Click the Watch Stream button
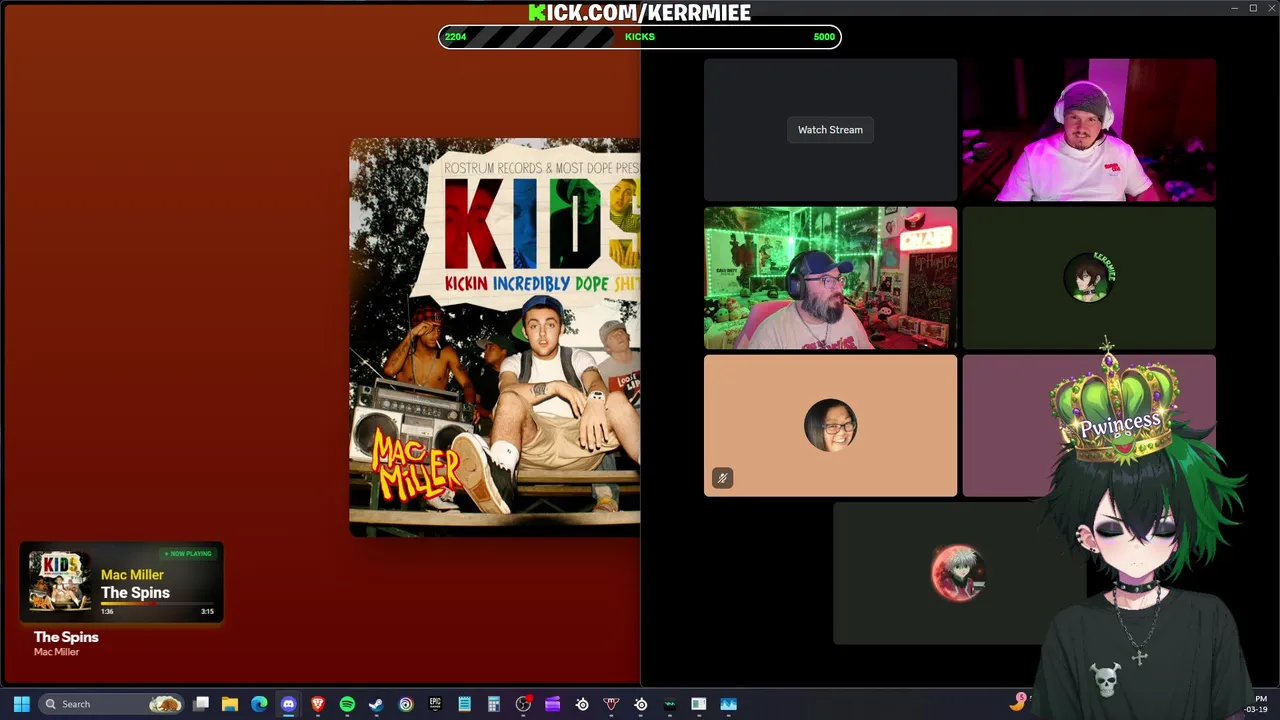The image size is (1280, 720). click(830, 130)
